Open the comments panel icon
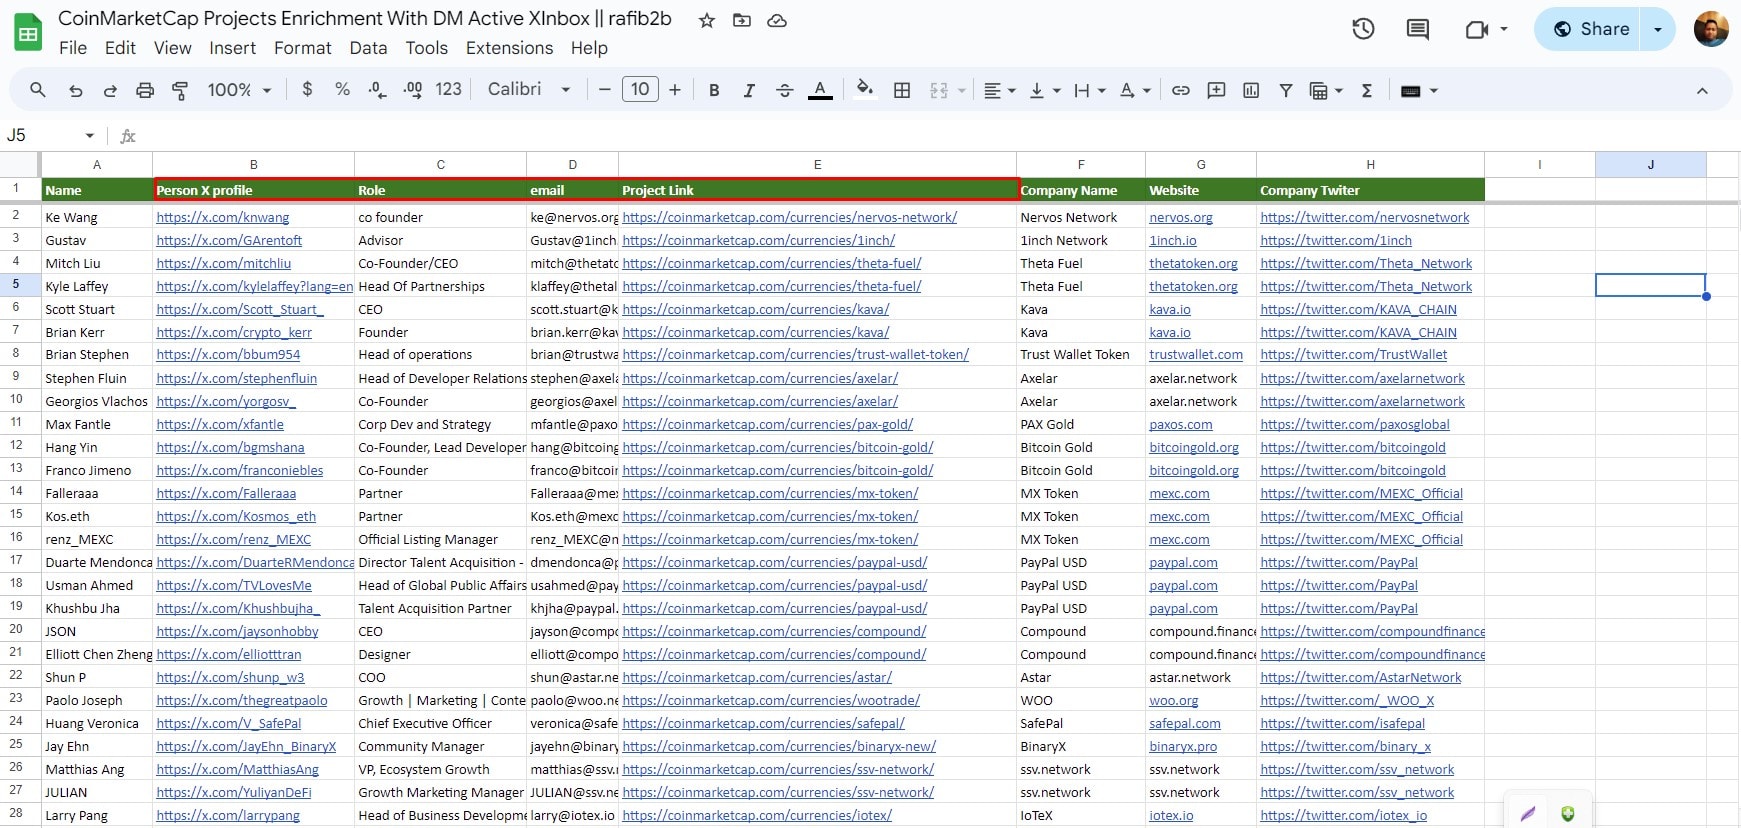Image resolution: width=1741 pixels, height=828 pixels. coord(1417,29)
